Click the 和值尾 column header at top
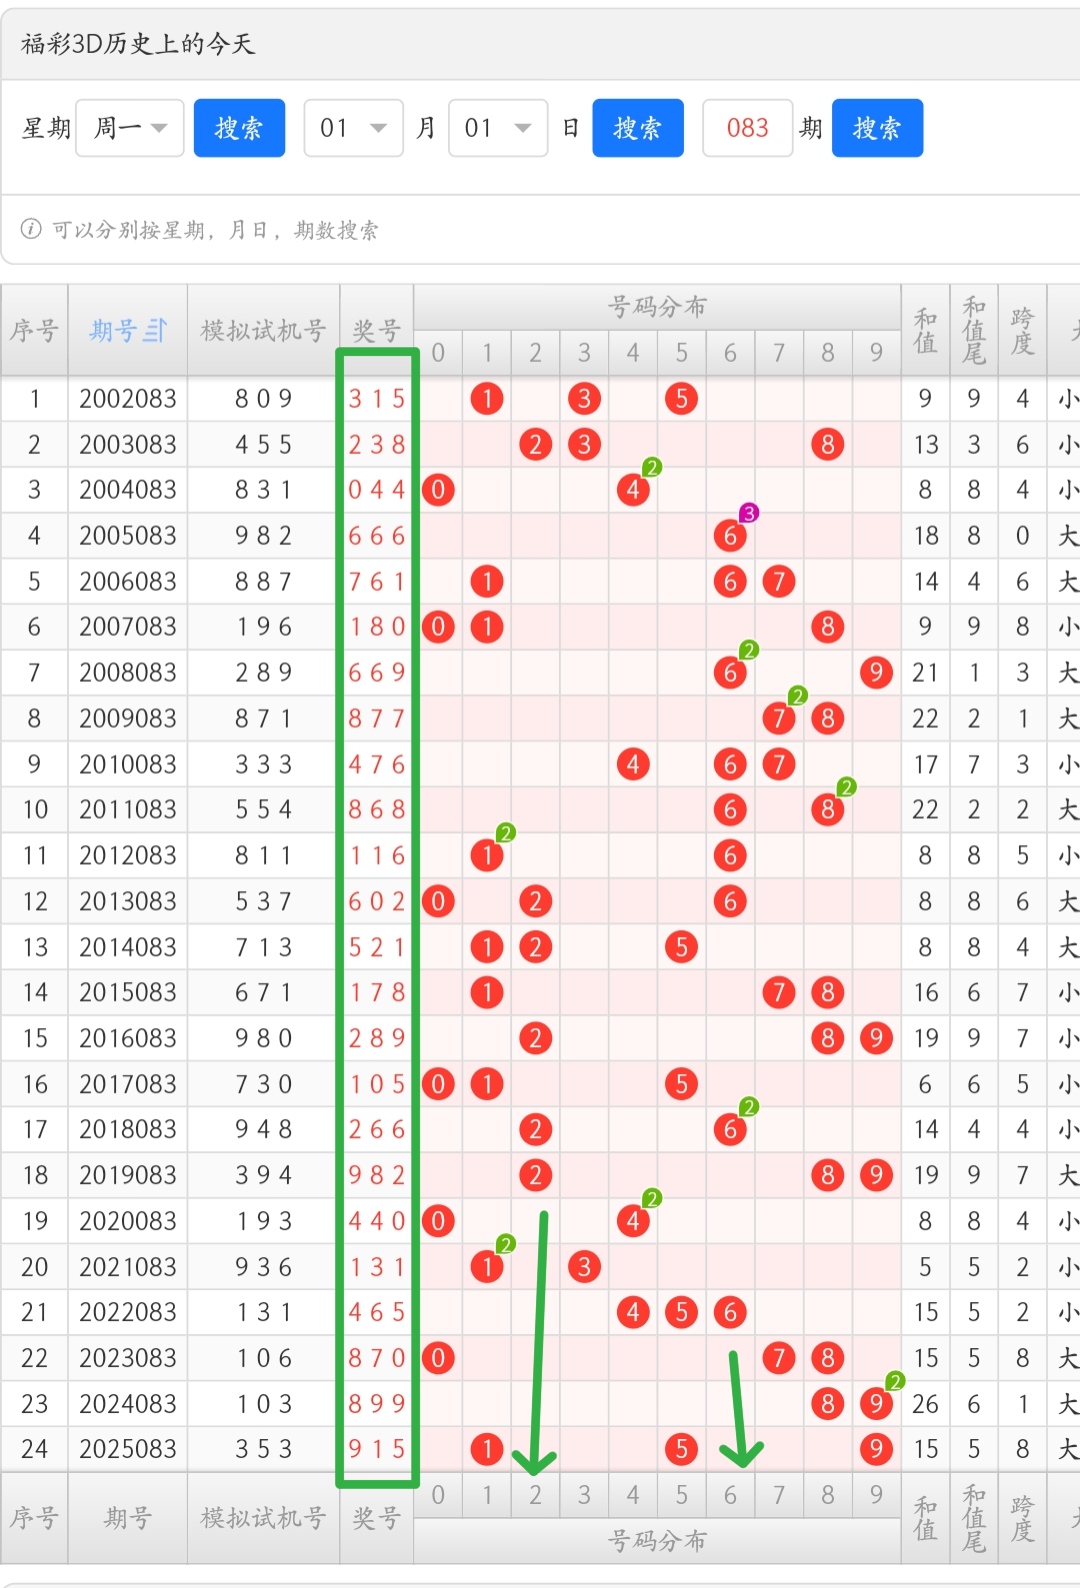 pos(973,330)
